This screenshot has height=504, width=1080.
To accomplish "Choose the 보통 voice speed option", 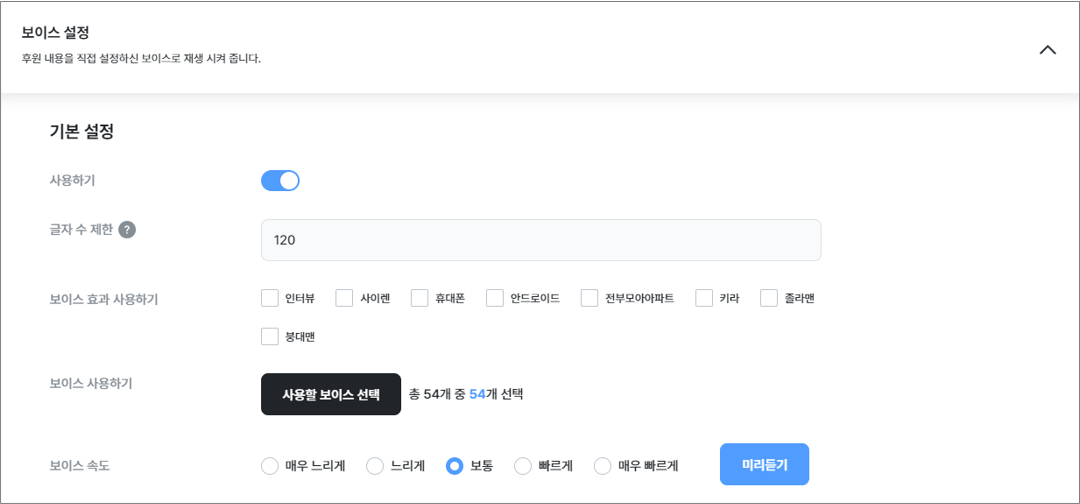I will tap(455, 466).
